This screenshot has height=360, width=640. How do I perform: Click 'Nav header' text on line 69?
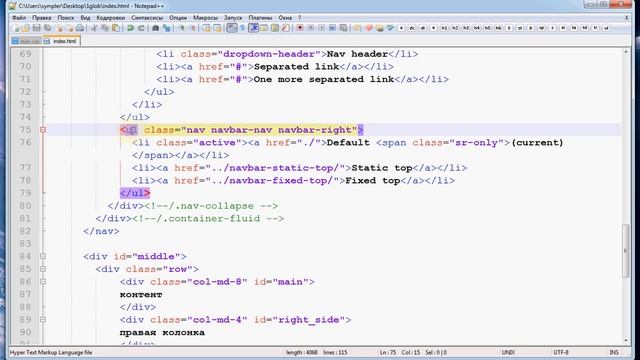tap(357, 54)
